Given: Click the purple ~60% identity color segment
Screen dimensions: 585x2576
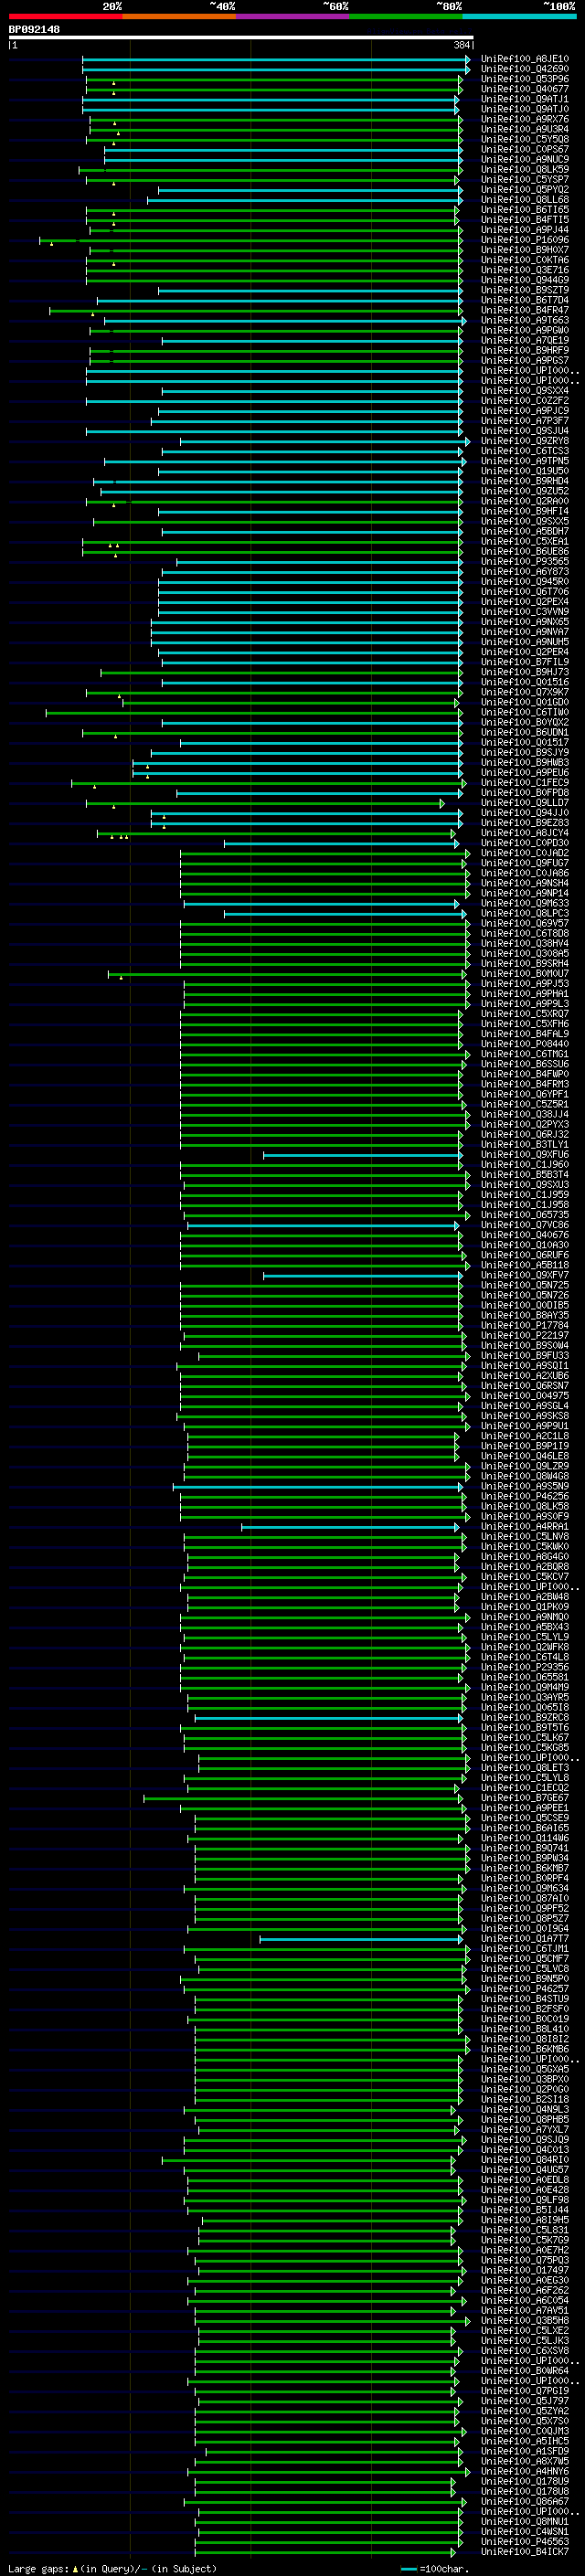Looking at the screenshot, I should pos(293,16).
